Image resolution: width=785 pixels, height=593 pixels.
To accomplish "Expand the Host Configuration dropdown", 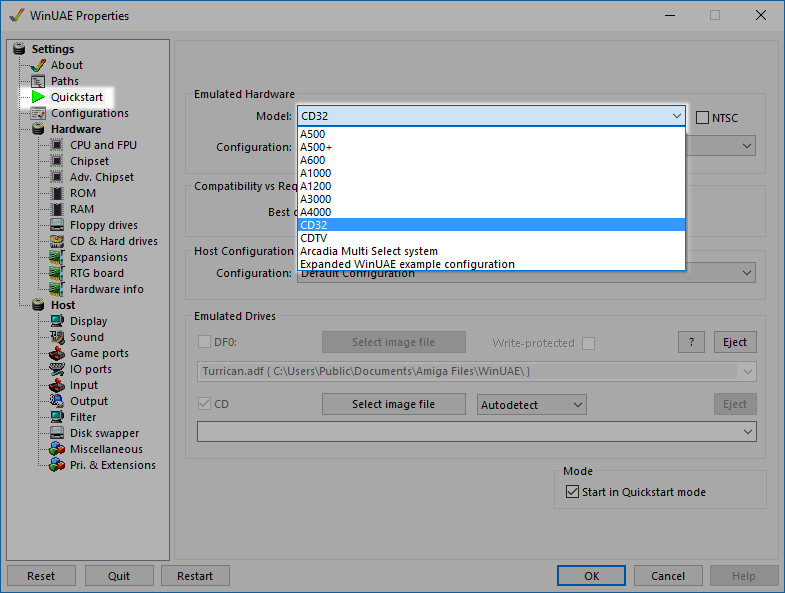I will [x=747, y=273].
